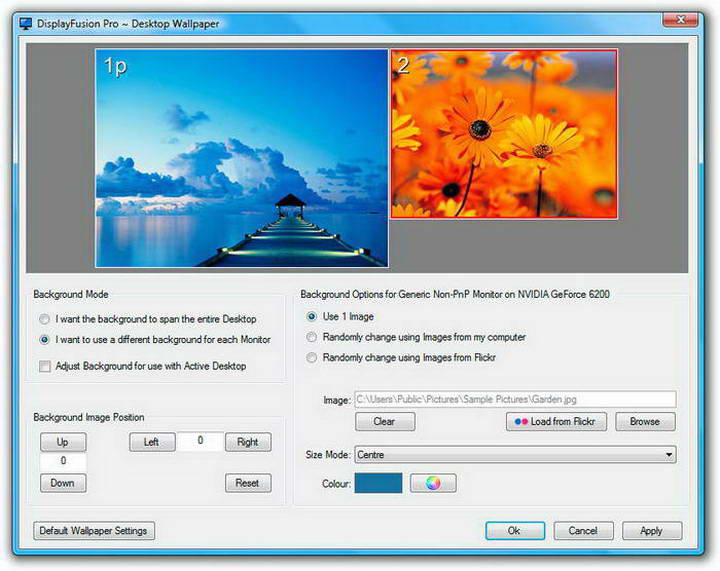Click the Right position button
This screenshot has width=720, height=571.
[248, 442]
